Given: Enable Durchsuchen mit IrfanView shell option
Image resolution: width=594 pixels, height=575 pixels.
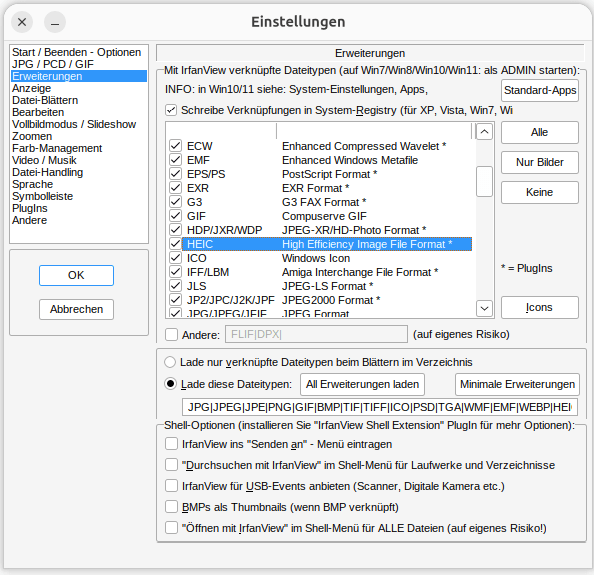Looking at the screenshot, I should (171, 465).
